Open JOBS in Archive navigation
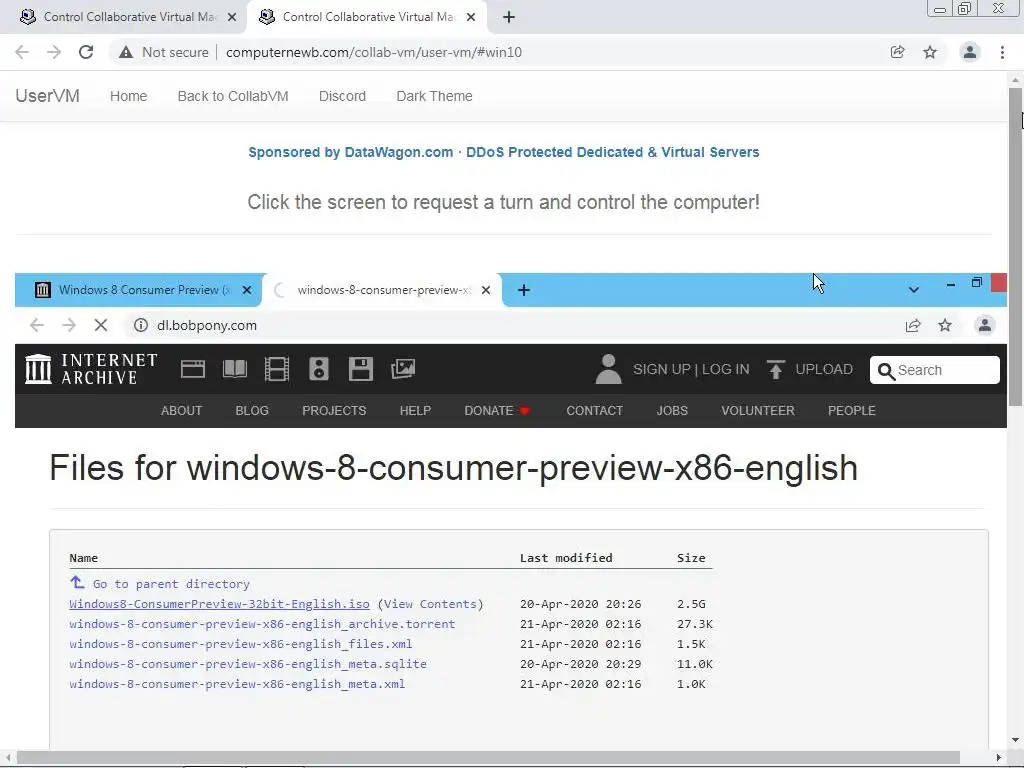Screen dimensions: 1024x768 (x=672, y=411)
